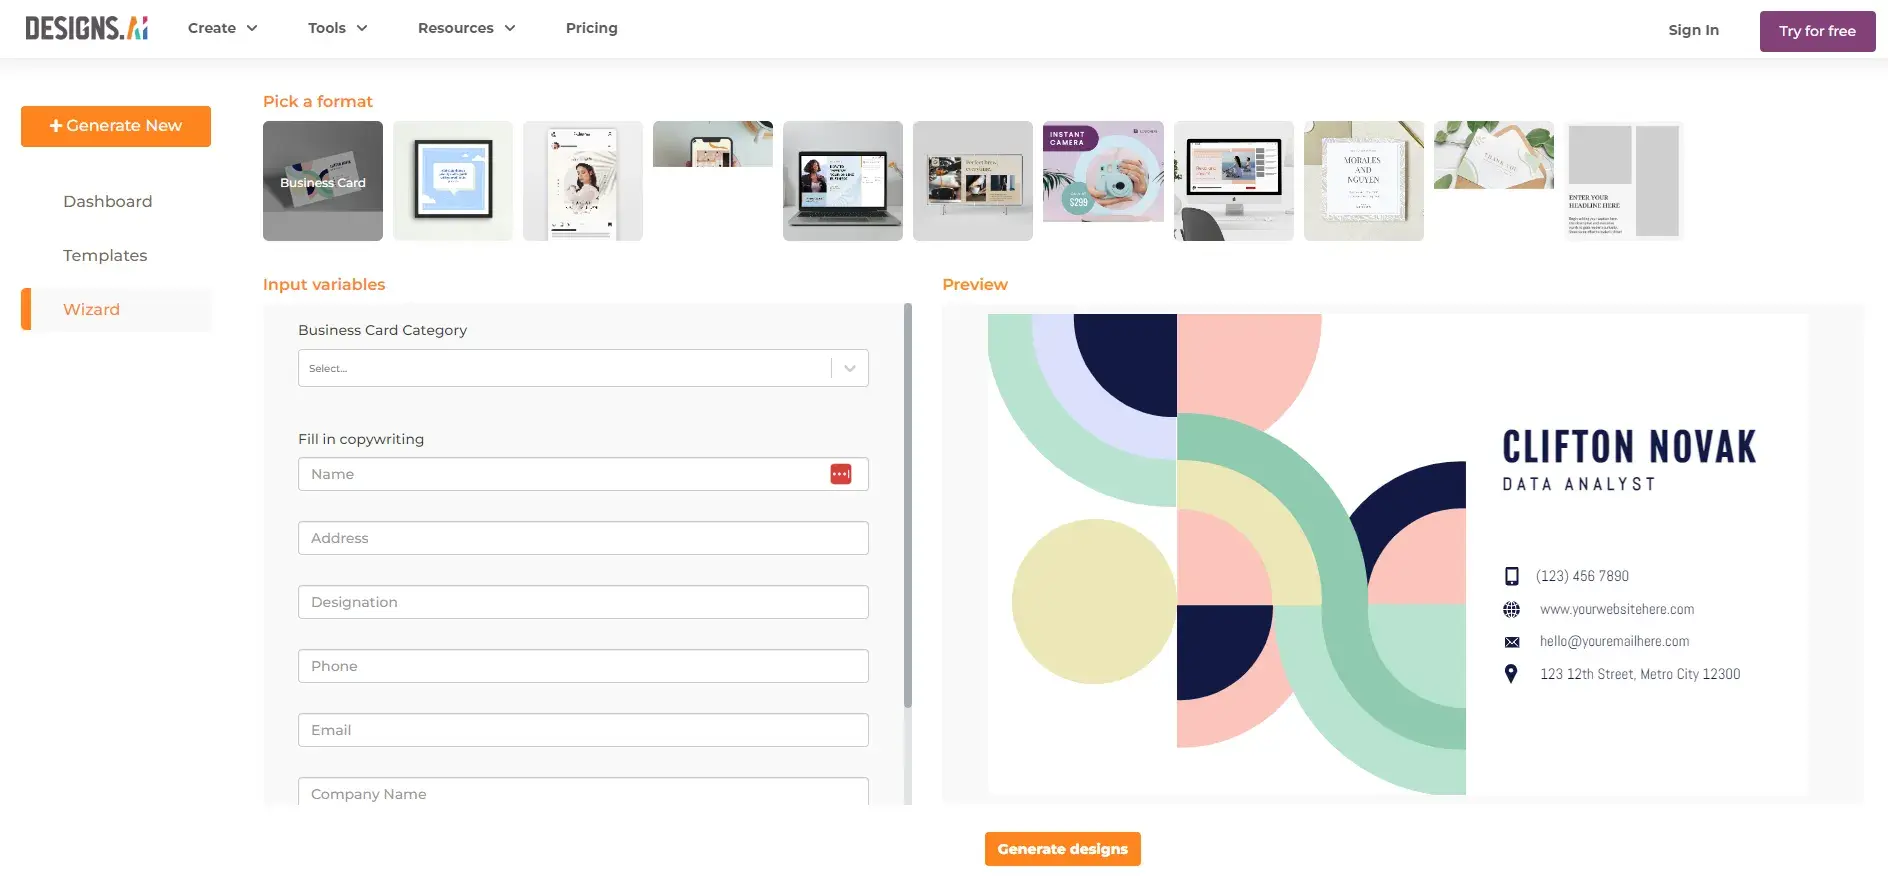This screenshot has width=1888, height=879.
Task: Select the social post portrait format thumbnail
Action: pos(583,181)
